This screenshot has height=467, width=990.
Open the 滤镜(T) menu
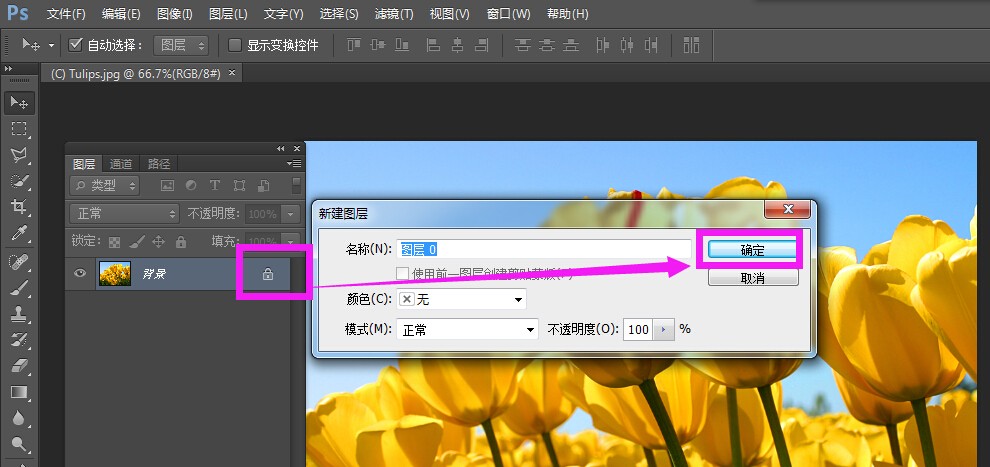[x=393, y=13]
